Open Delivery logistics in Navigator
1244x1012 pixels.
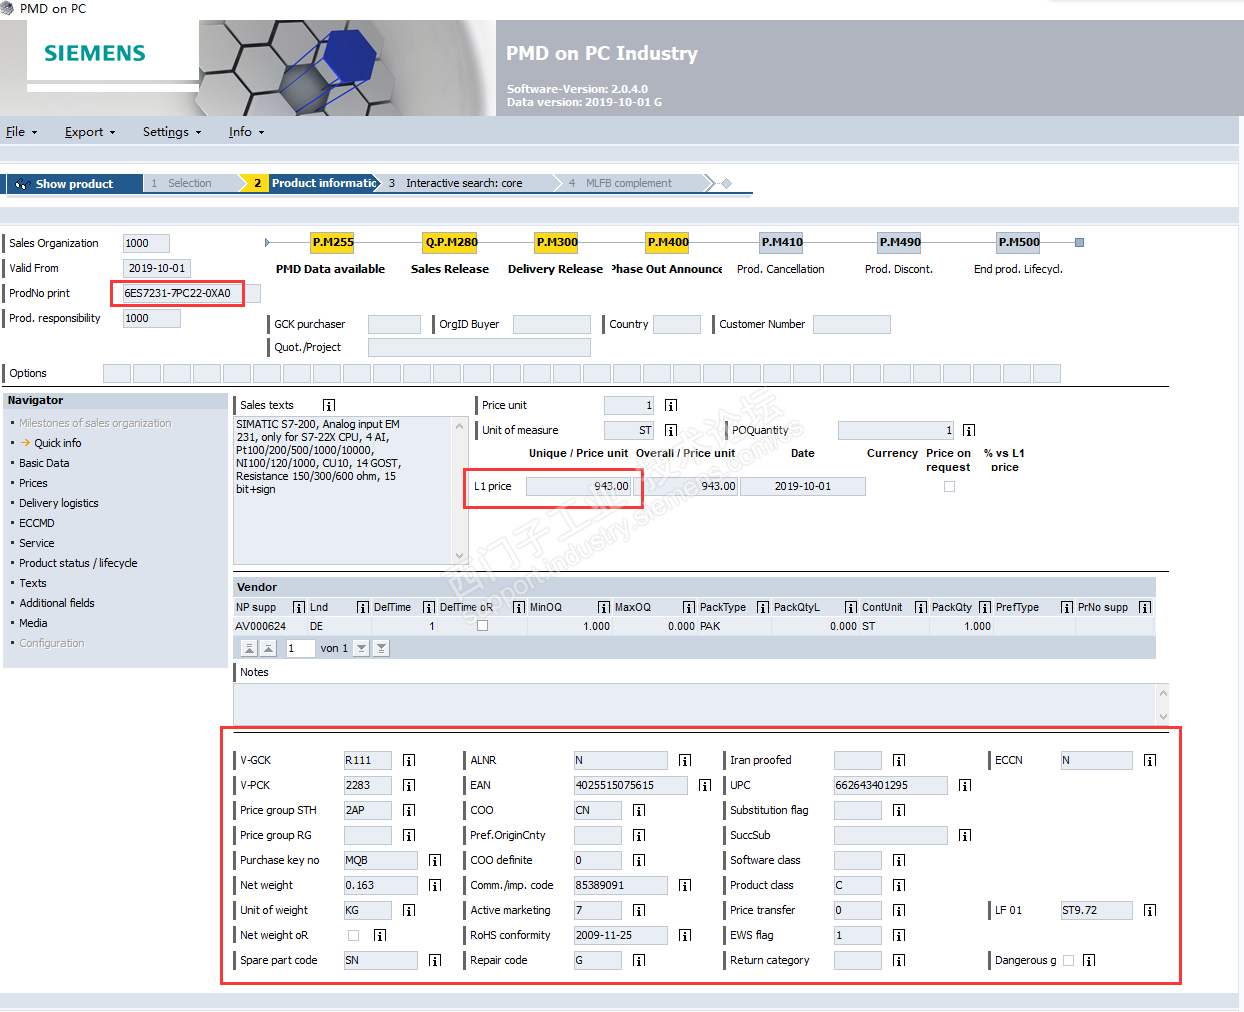(x=59, y=503)
